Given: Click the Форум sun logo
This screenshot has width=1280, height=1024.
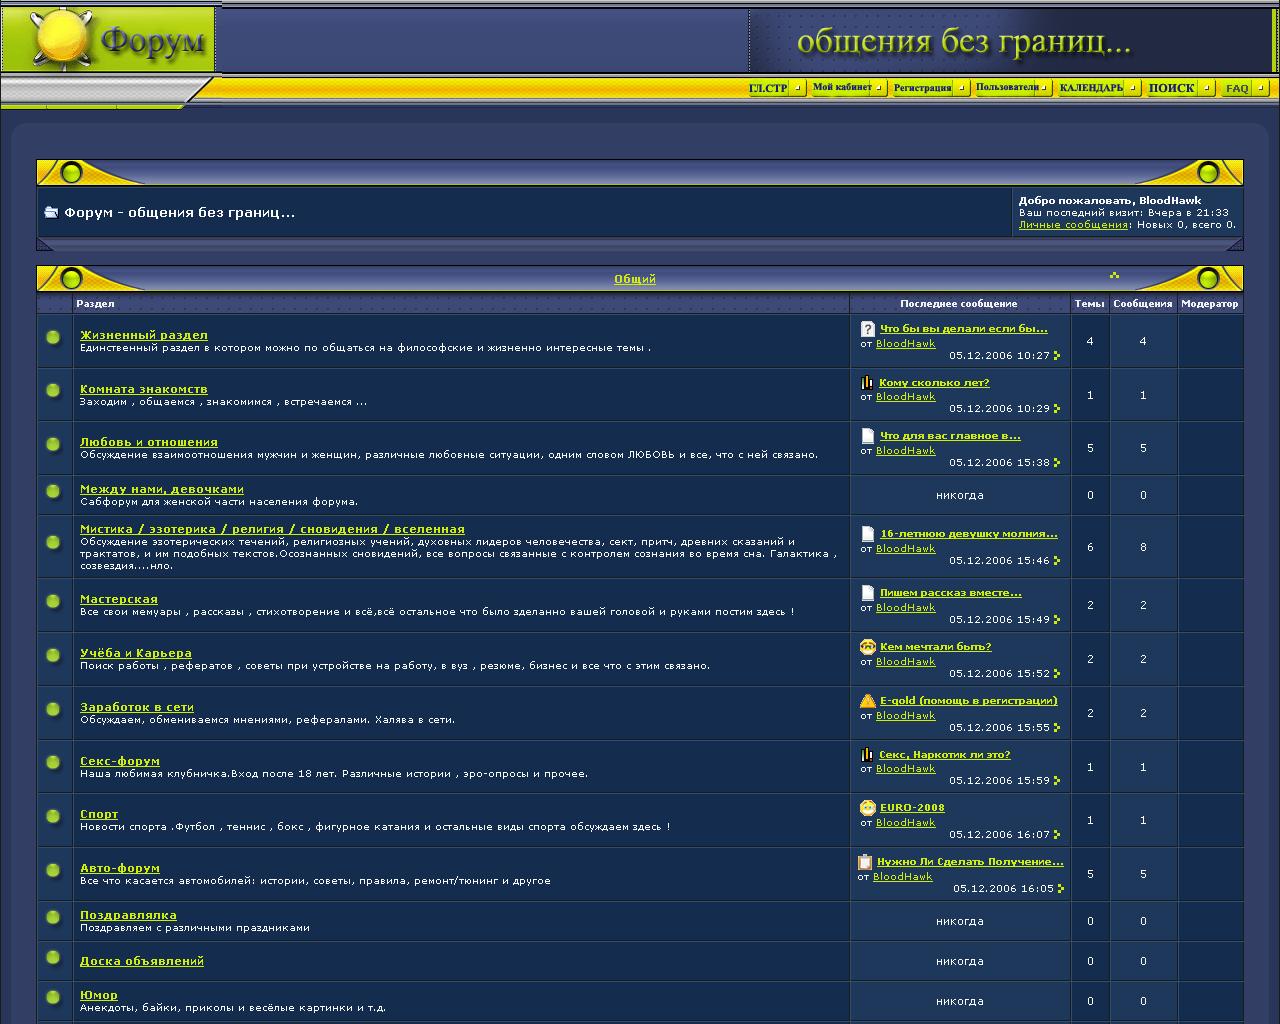Looking at the screenshot, I should 60,40.
